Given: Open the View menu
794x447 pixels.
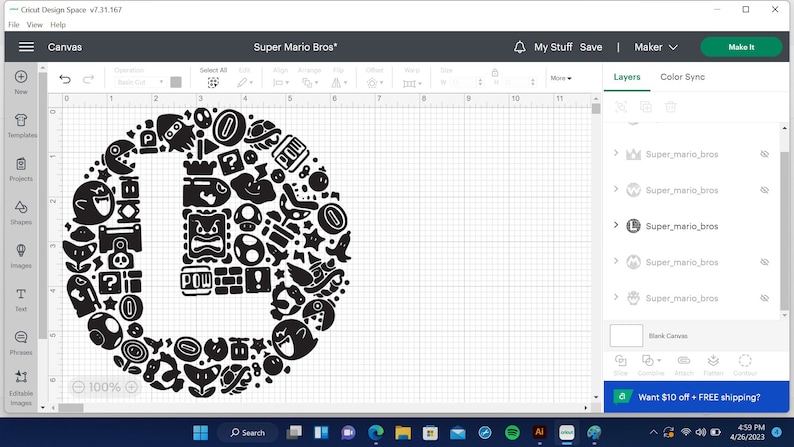Looking at the screenshot, I should pos(34,24).
